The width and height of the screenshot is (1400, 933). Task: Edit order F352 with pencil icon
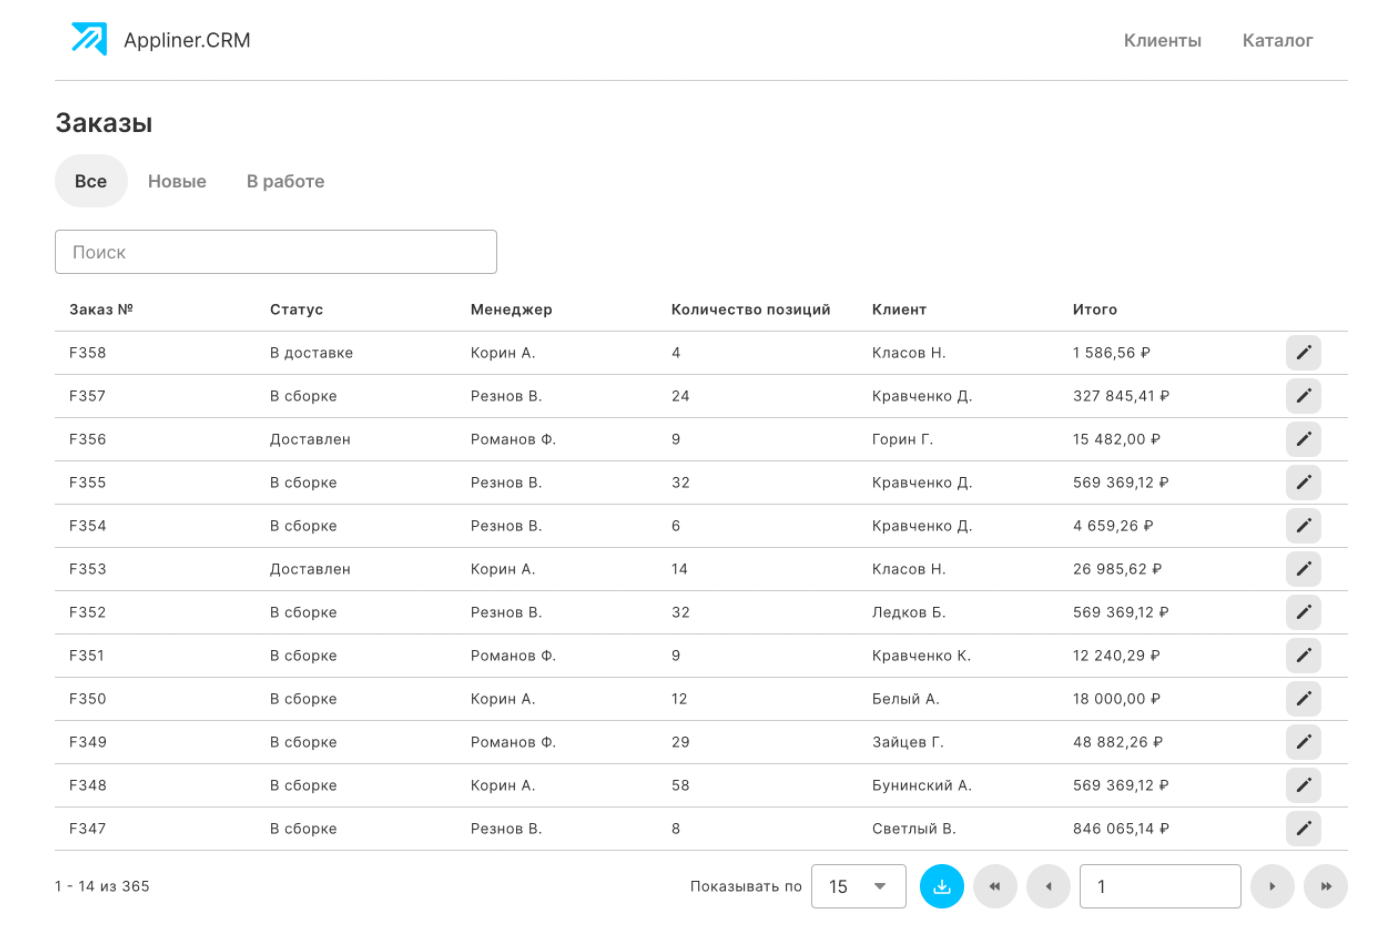[x=1303, y=612]
